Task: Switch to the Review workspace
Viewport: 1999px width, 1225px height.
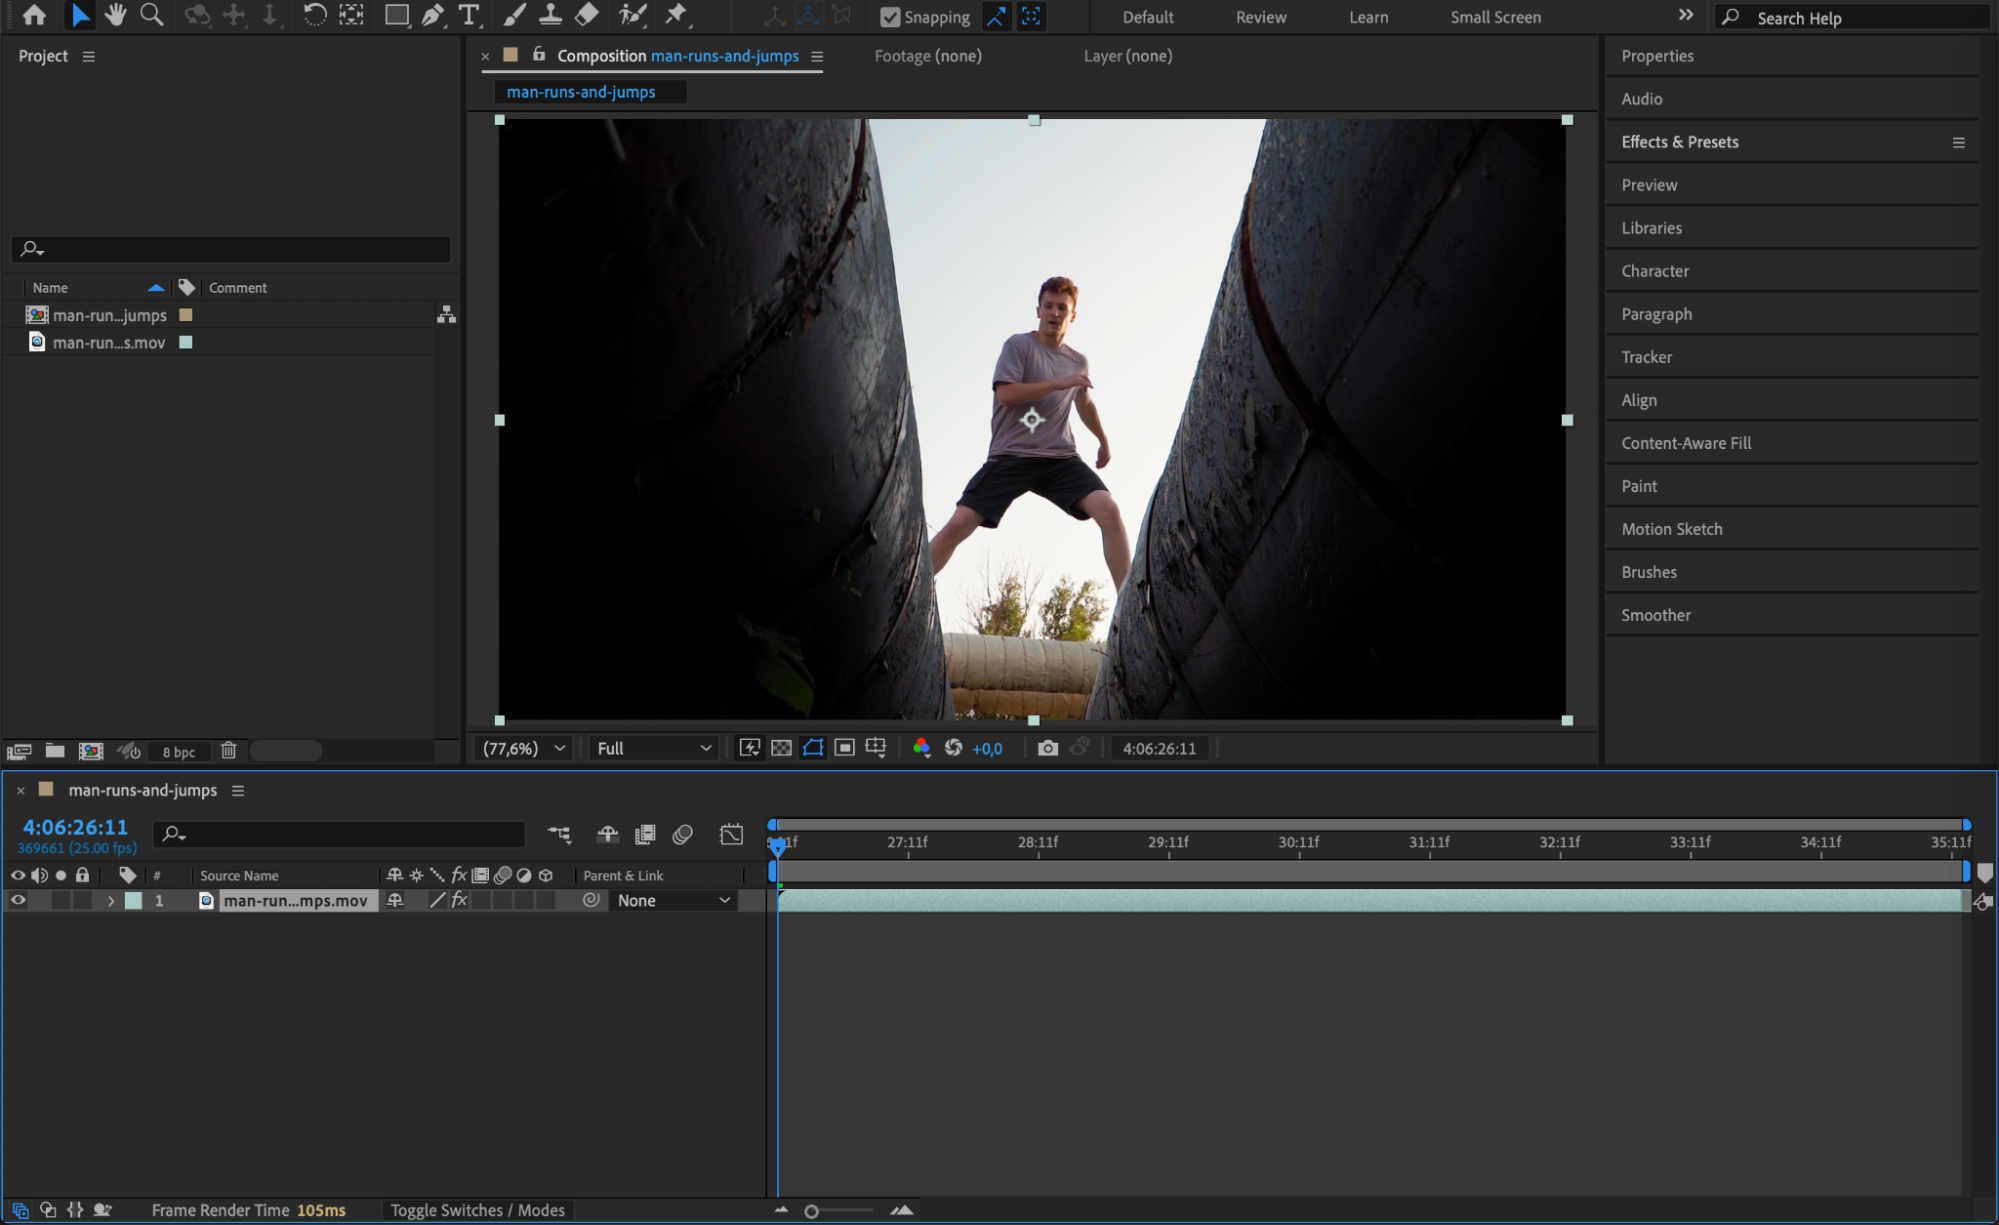Action: 1260,17
